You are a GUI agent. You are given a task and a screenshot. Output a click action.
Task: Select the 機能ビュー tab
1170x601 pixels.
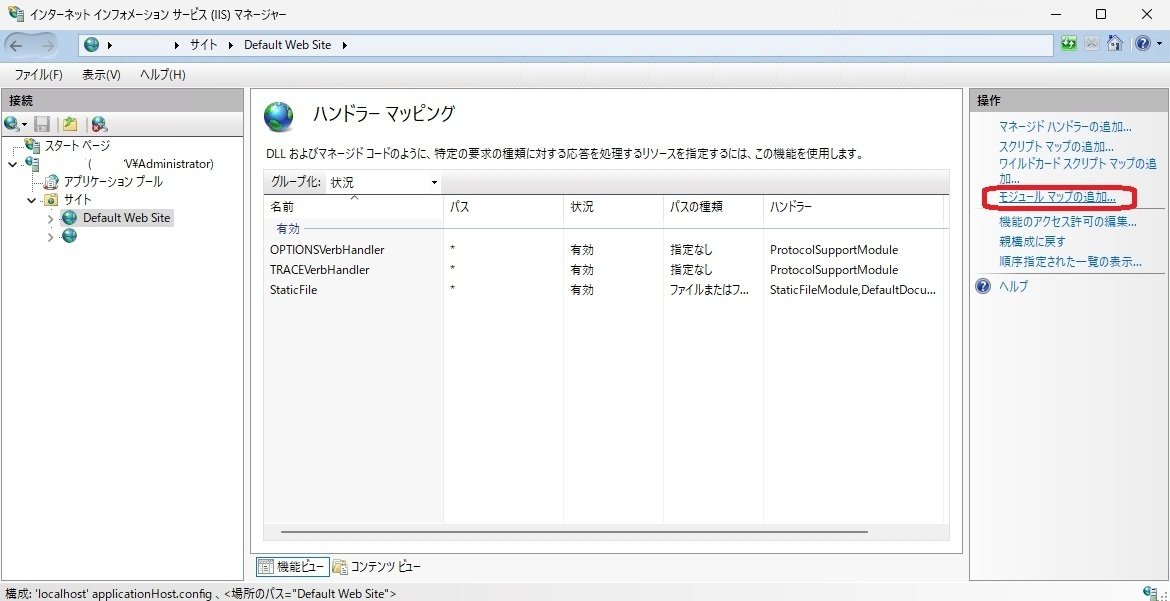(x=291, y=566)
